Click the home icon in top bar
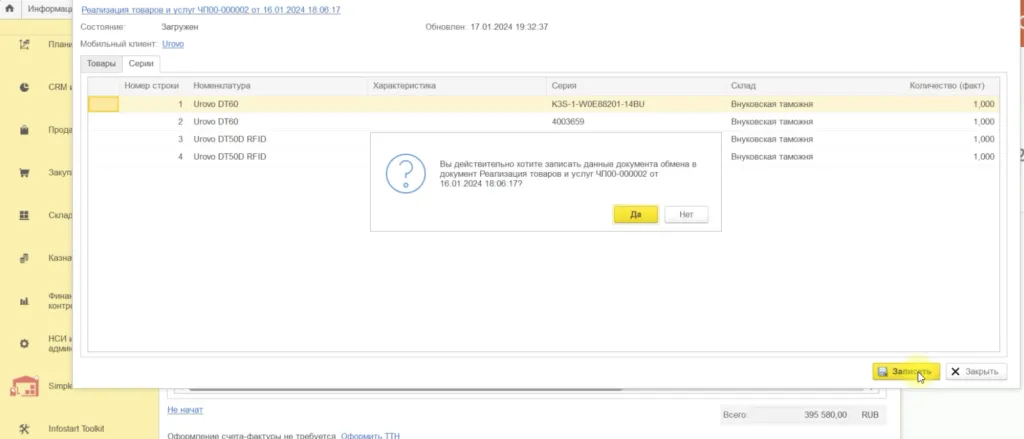The image size is (1024, 439). click(10, 9)
